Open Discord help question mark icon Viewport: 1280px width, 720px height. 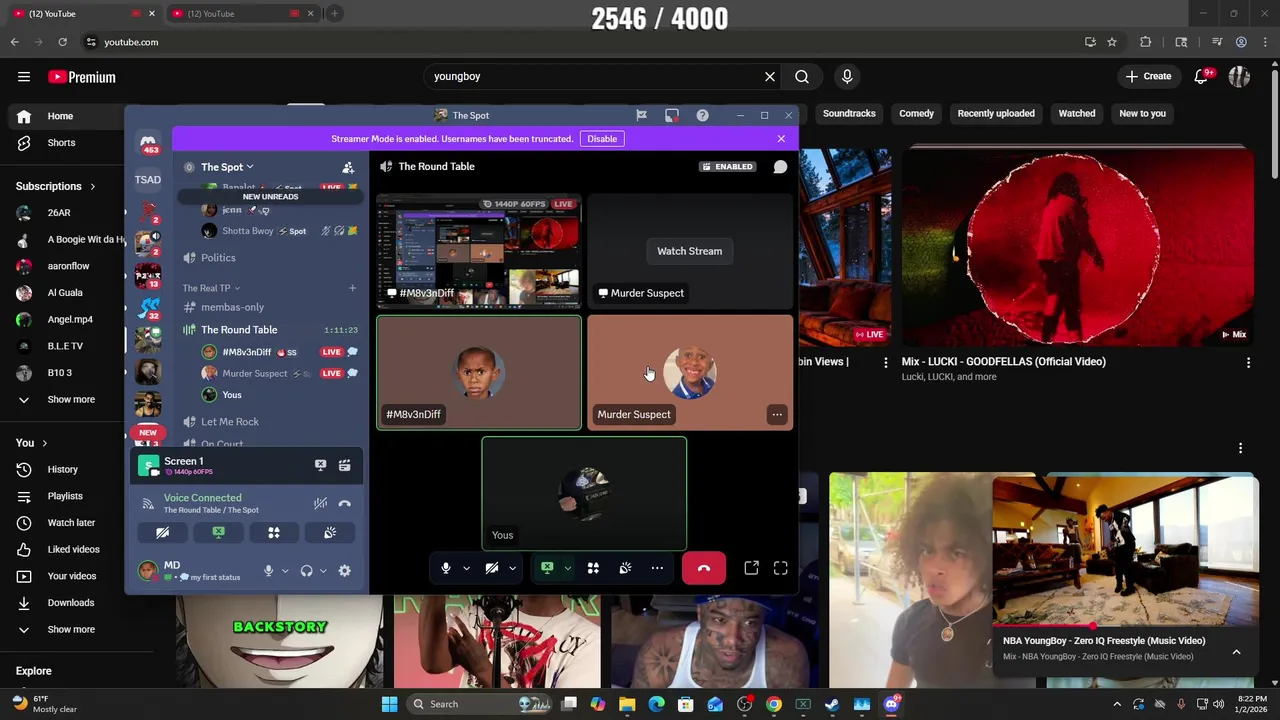tap(703, 115)
